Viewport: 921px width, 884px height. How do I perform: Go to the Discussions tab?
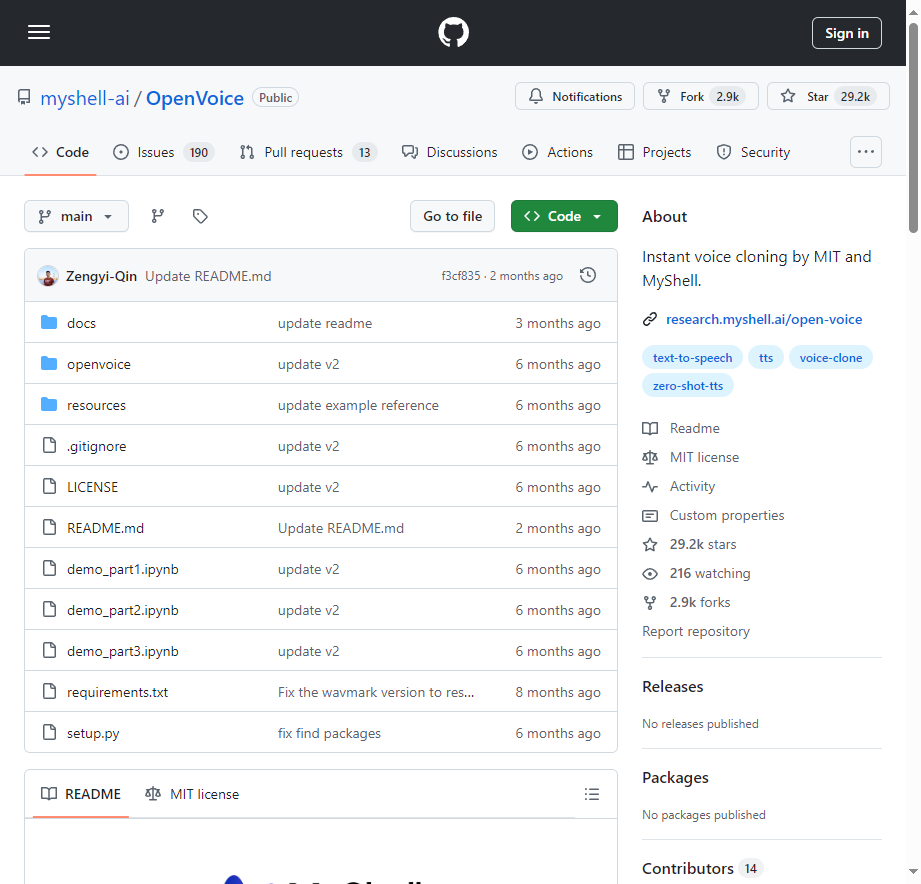449,152
